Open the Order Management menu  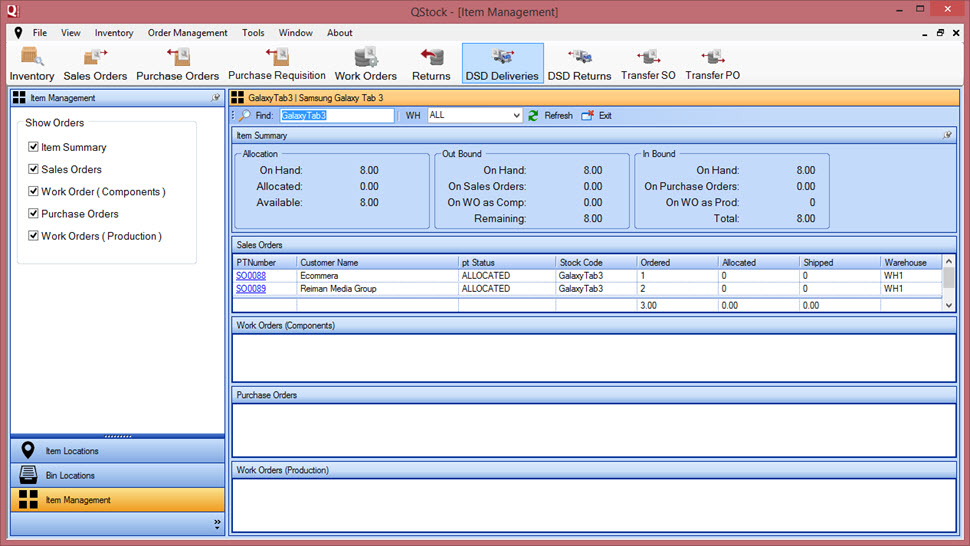pos(187,33)
